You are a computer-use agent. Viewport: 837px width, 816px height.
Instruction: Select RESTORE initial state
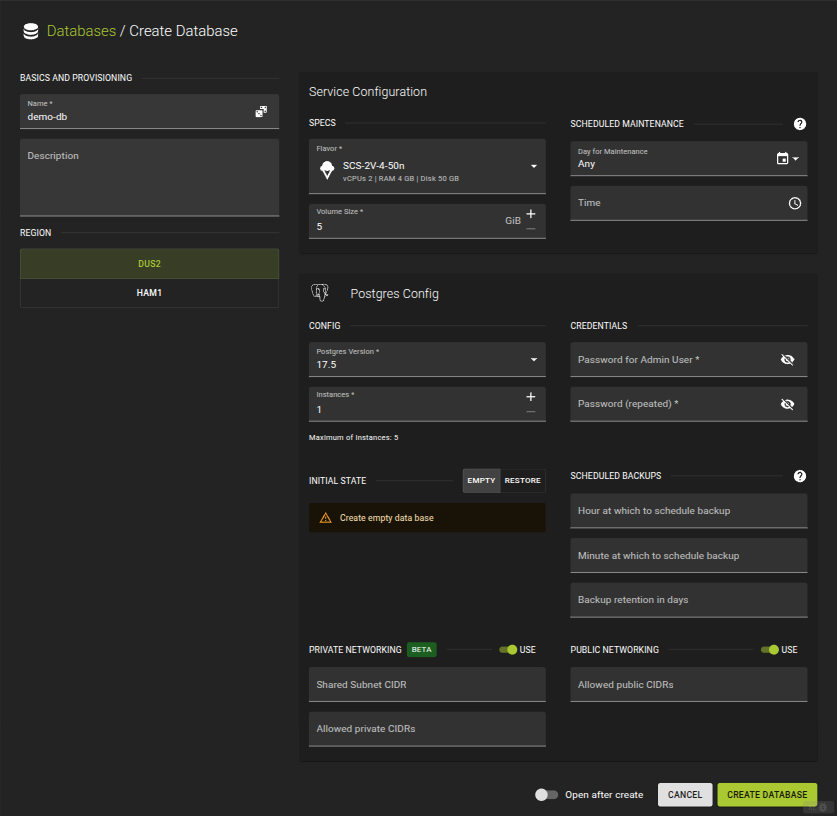click(523, 480)
